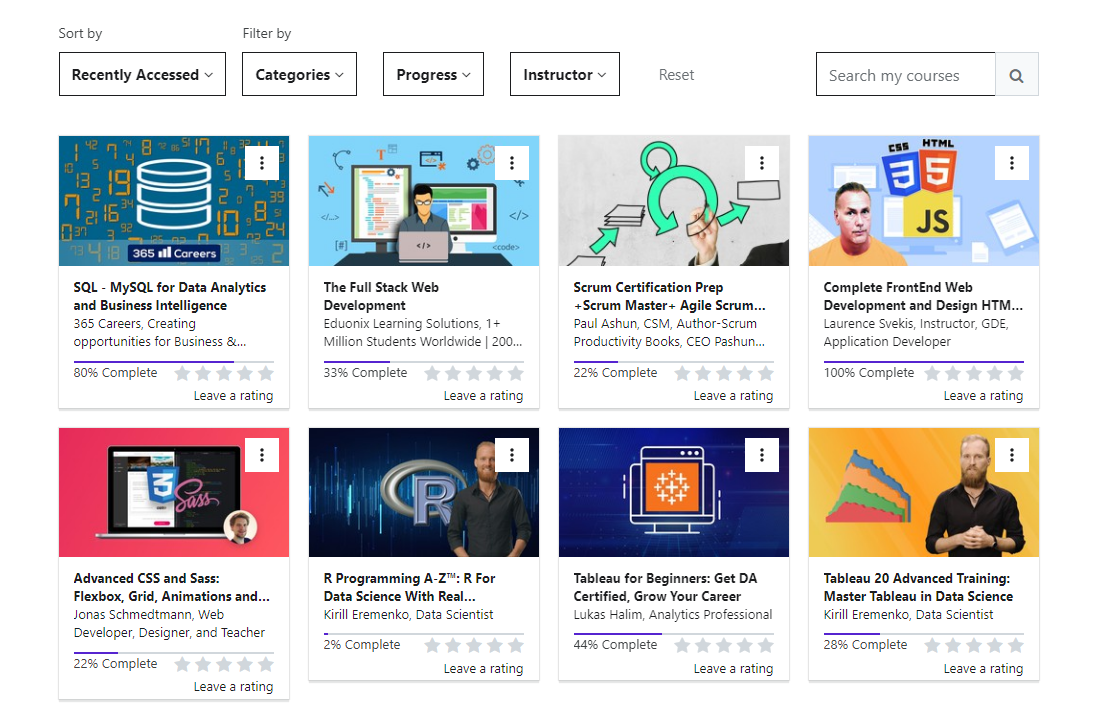This screenshot has height=709, width=1111.
Task: Open Complete FrontEnd Web Development thumbnail
Action: click(x=924, y=201)
